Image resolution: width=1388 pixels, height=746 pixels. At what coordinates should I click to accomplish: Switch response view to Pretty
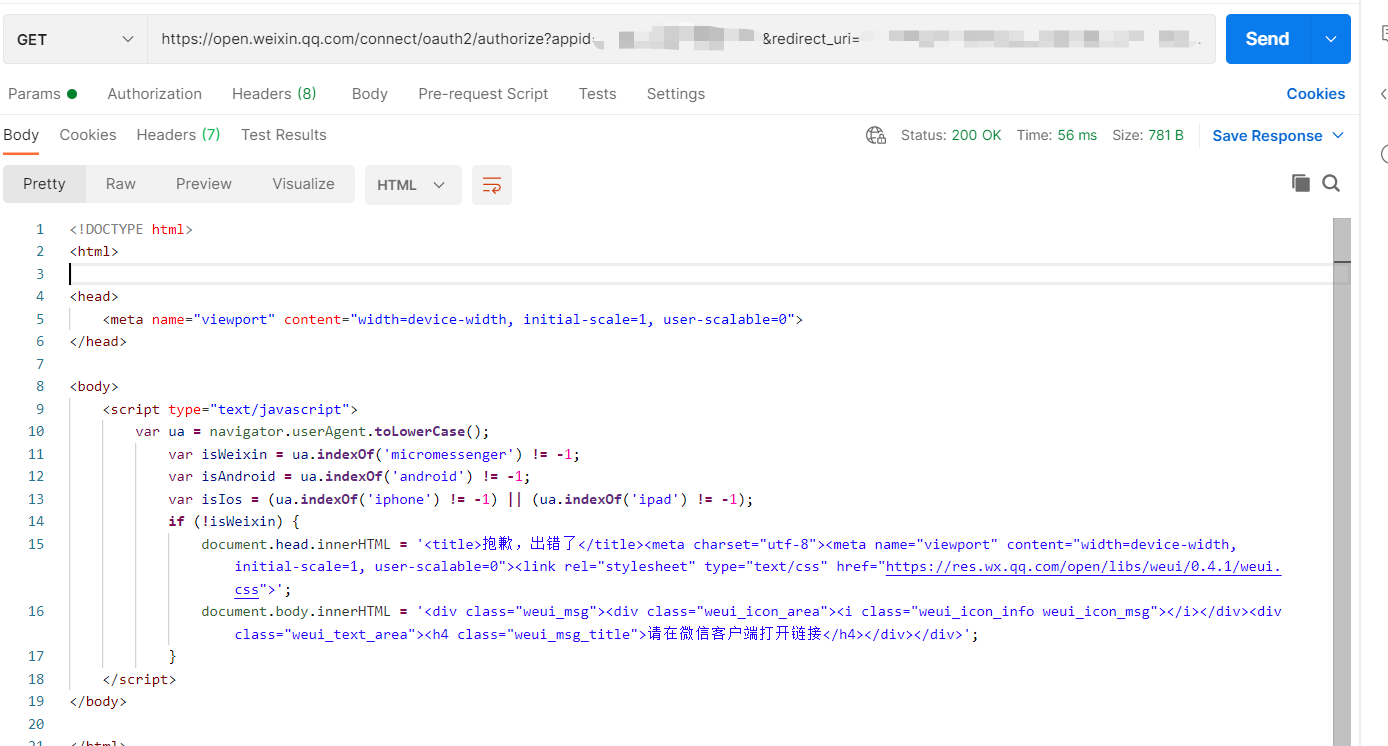(44, 184)
